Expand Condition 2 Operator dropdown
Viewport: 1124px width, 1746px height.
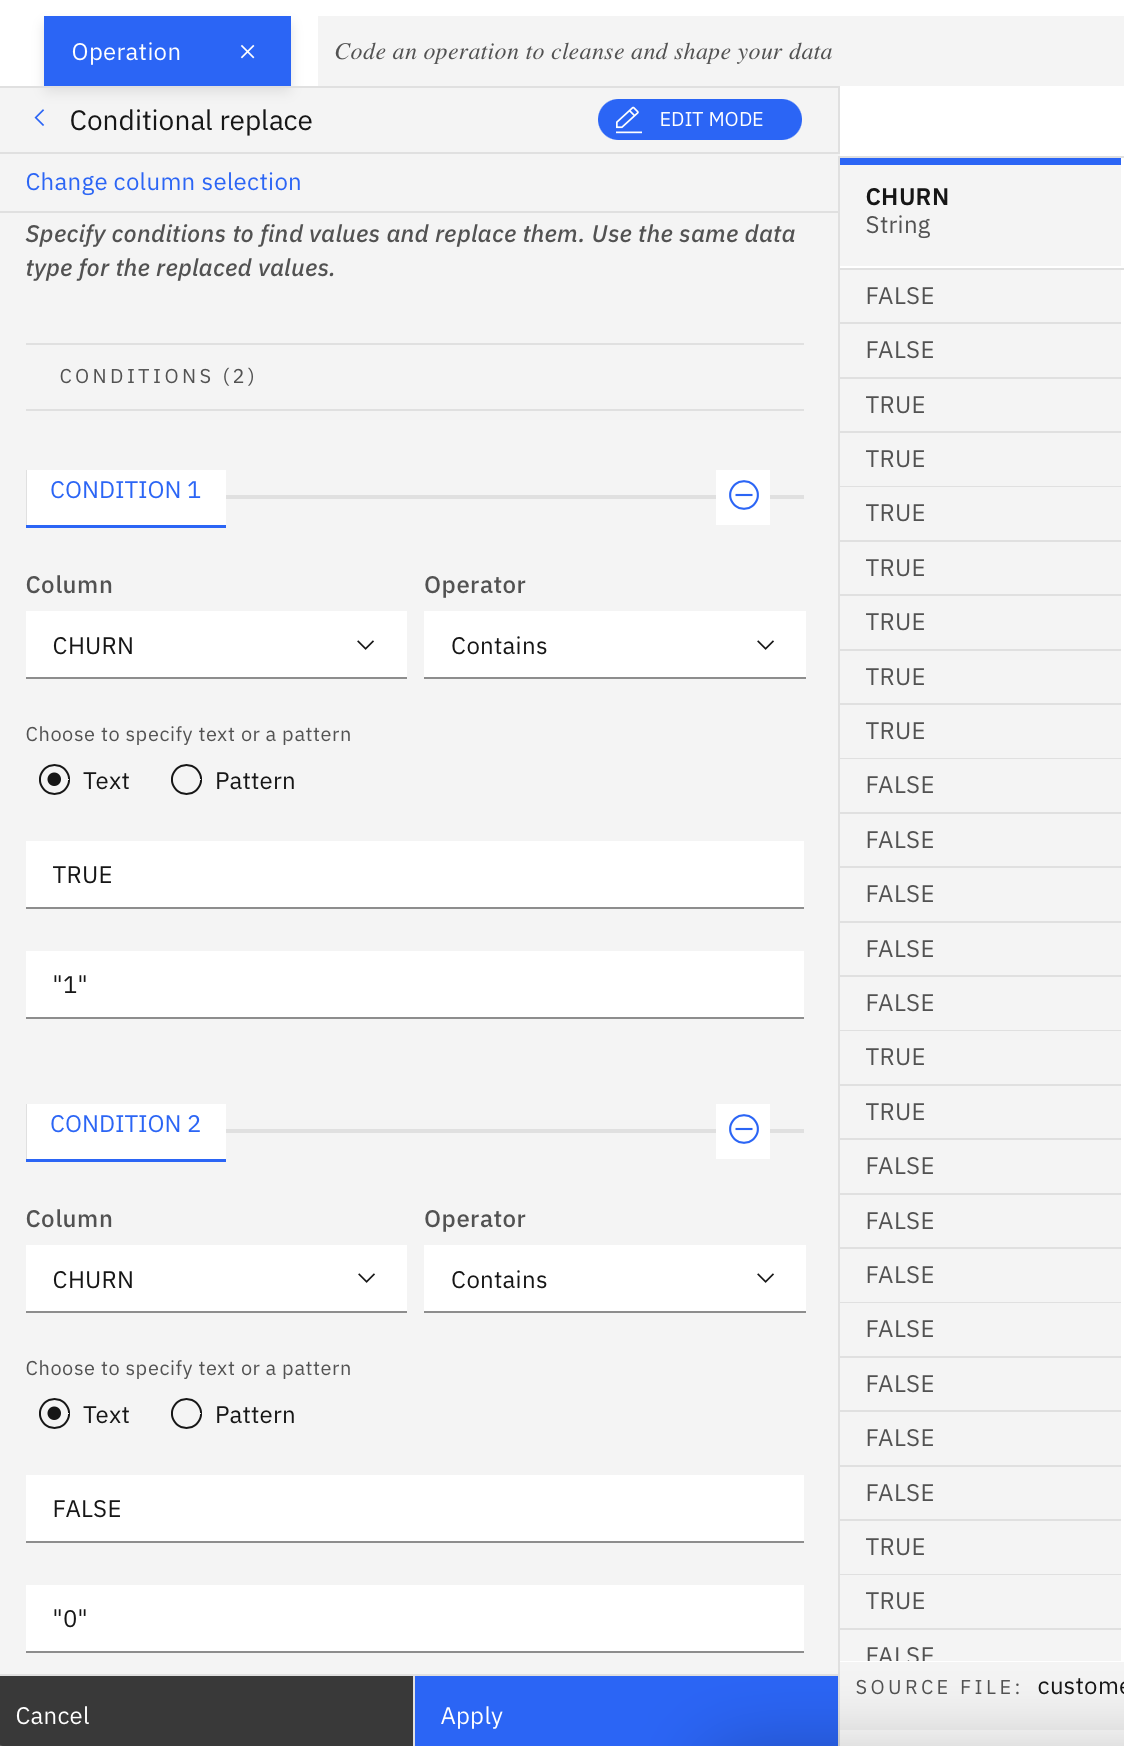(x=614, y=1279)
